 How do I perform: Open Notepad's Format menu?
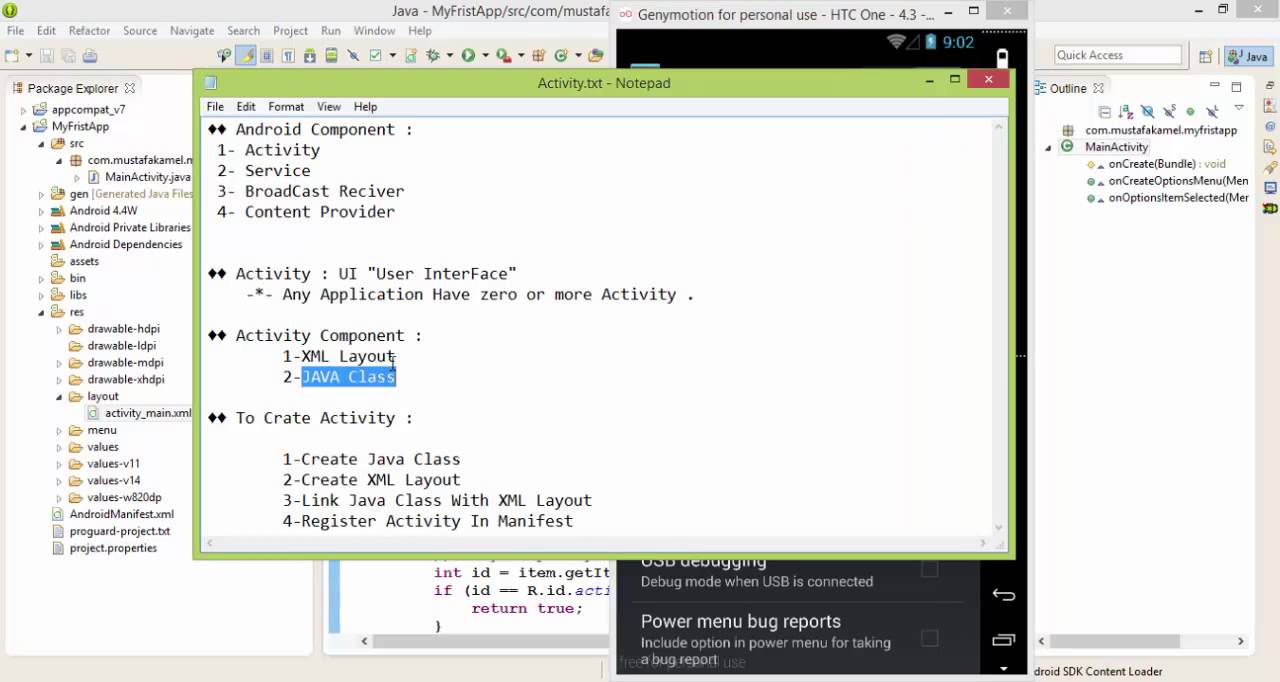286,107
